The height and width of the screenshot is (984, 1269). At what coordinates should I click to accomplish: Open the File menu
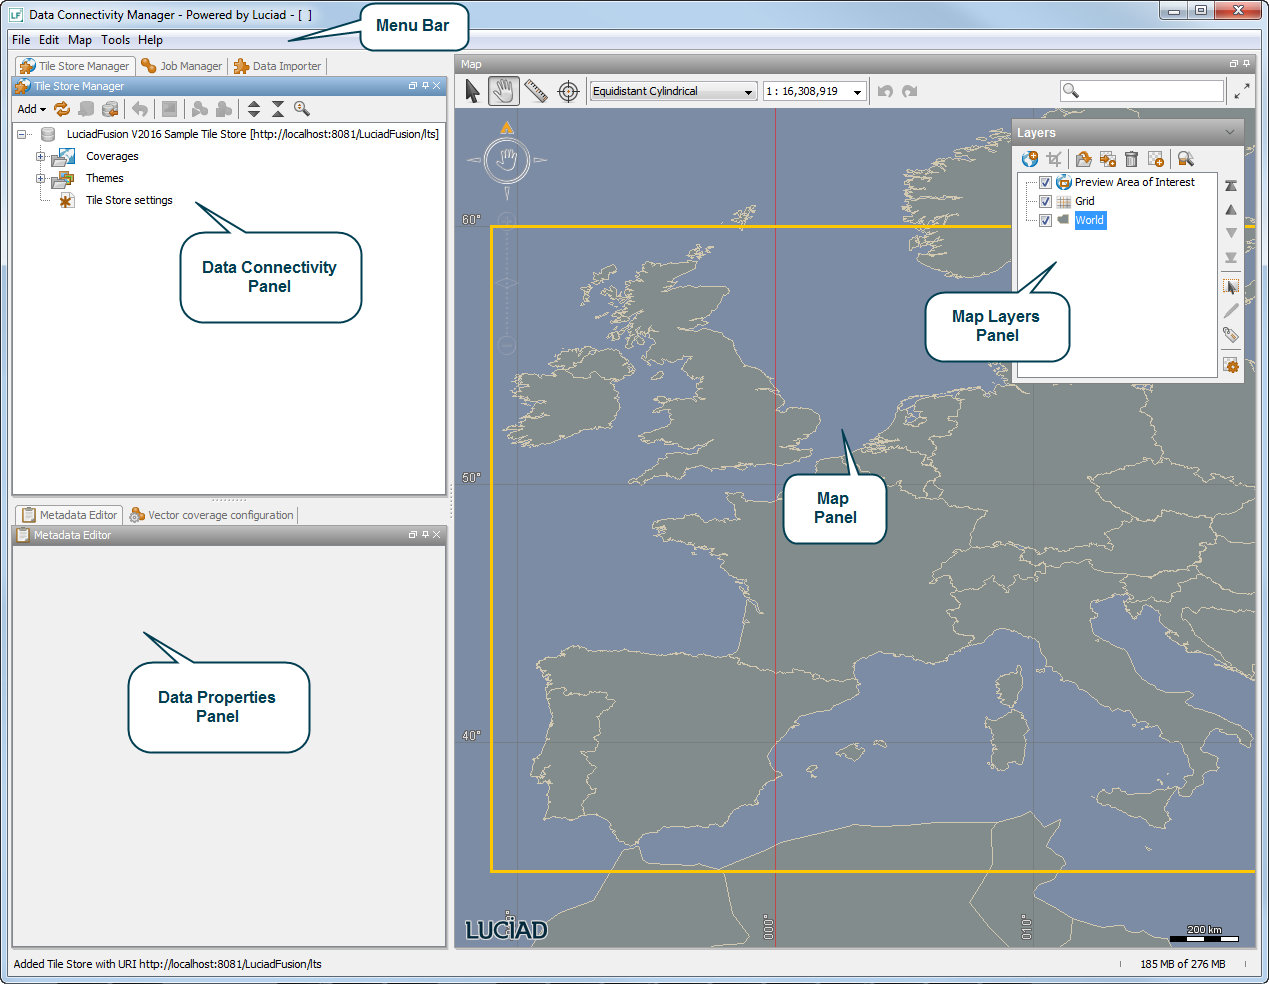point(21,40)
